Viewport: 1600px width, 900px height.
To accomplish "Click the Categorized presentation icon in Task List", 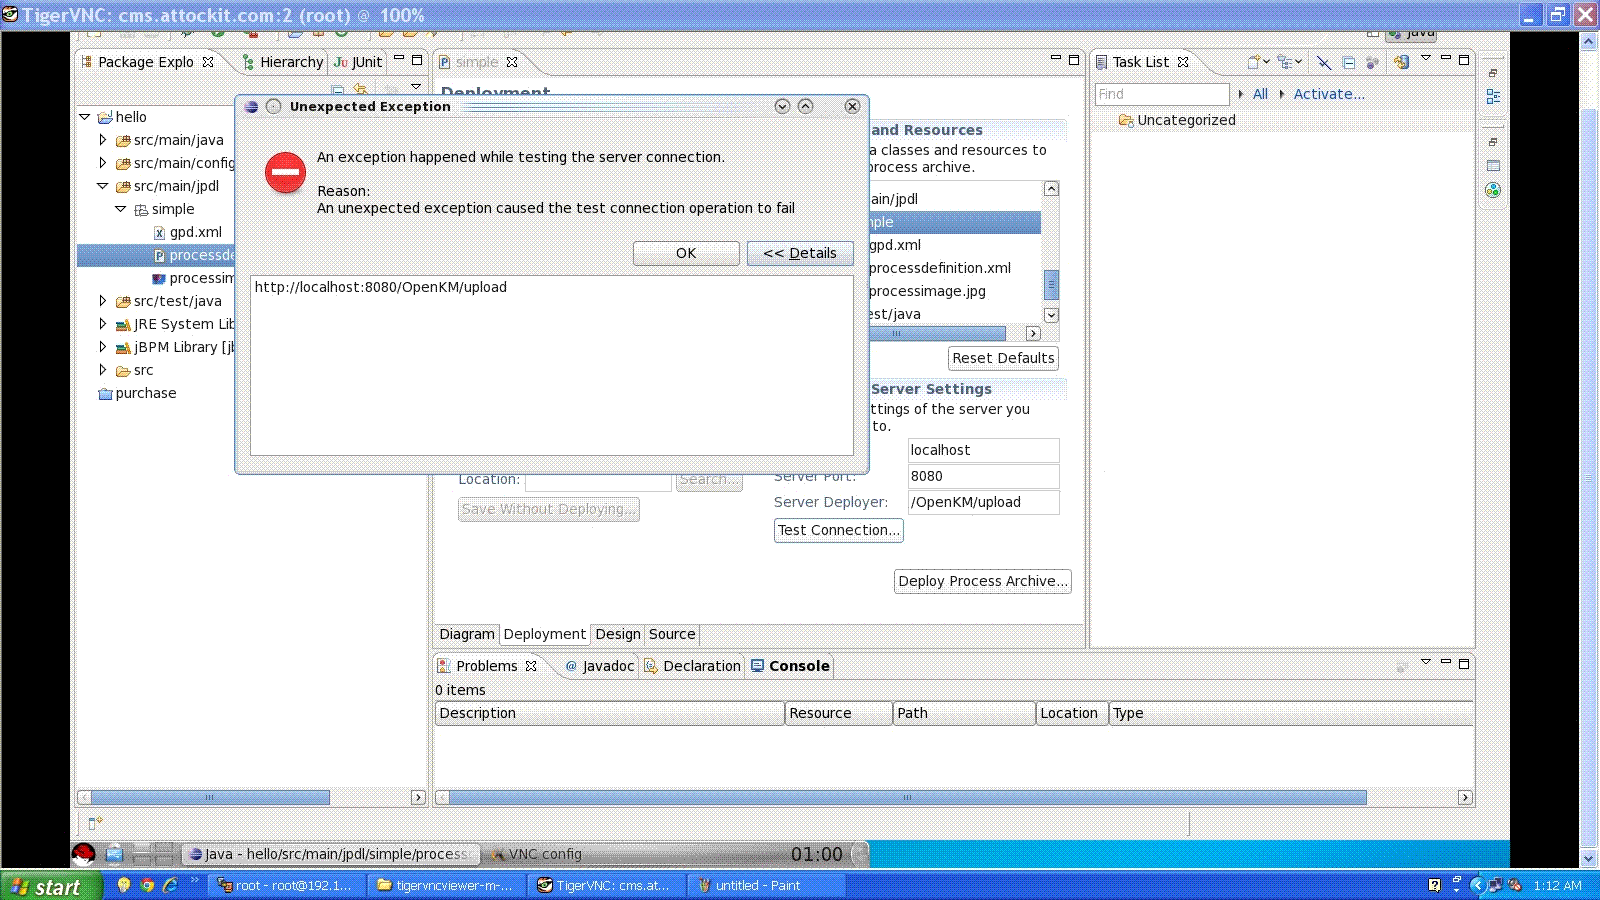I will click(x=1285, y=62).
